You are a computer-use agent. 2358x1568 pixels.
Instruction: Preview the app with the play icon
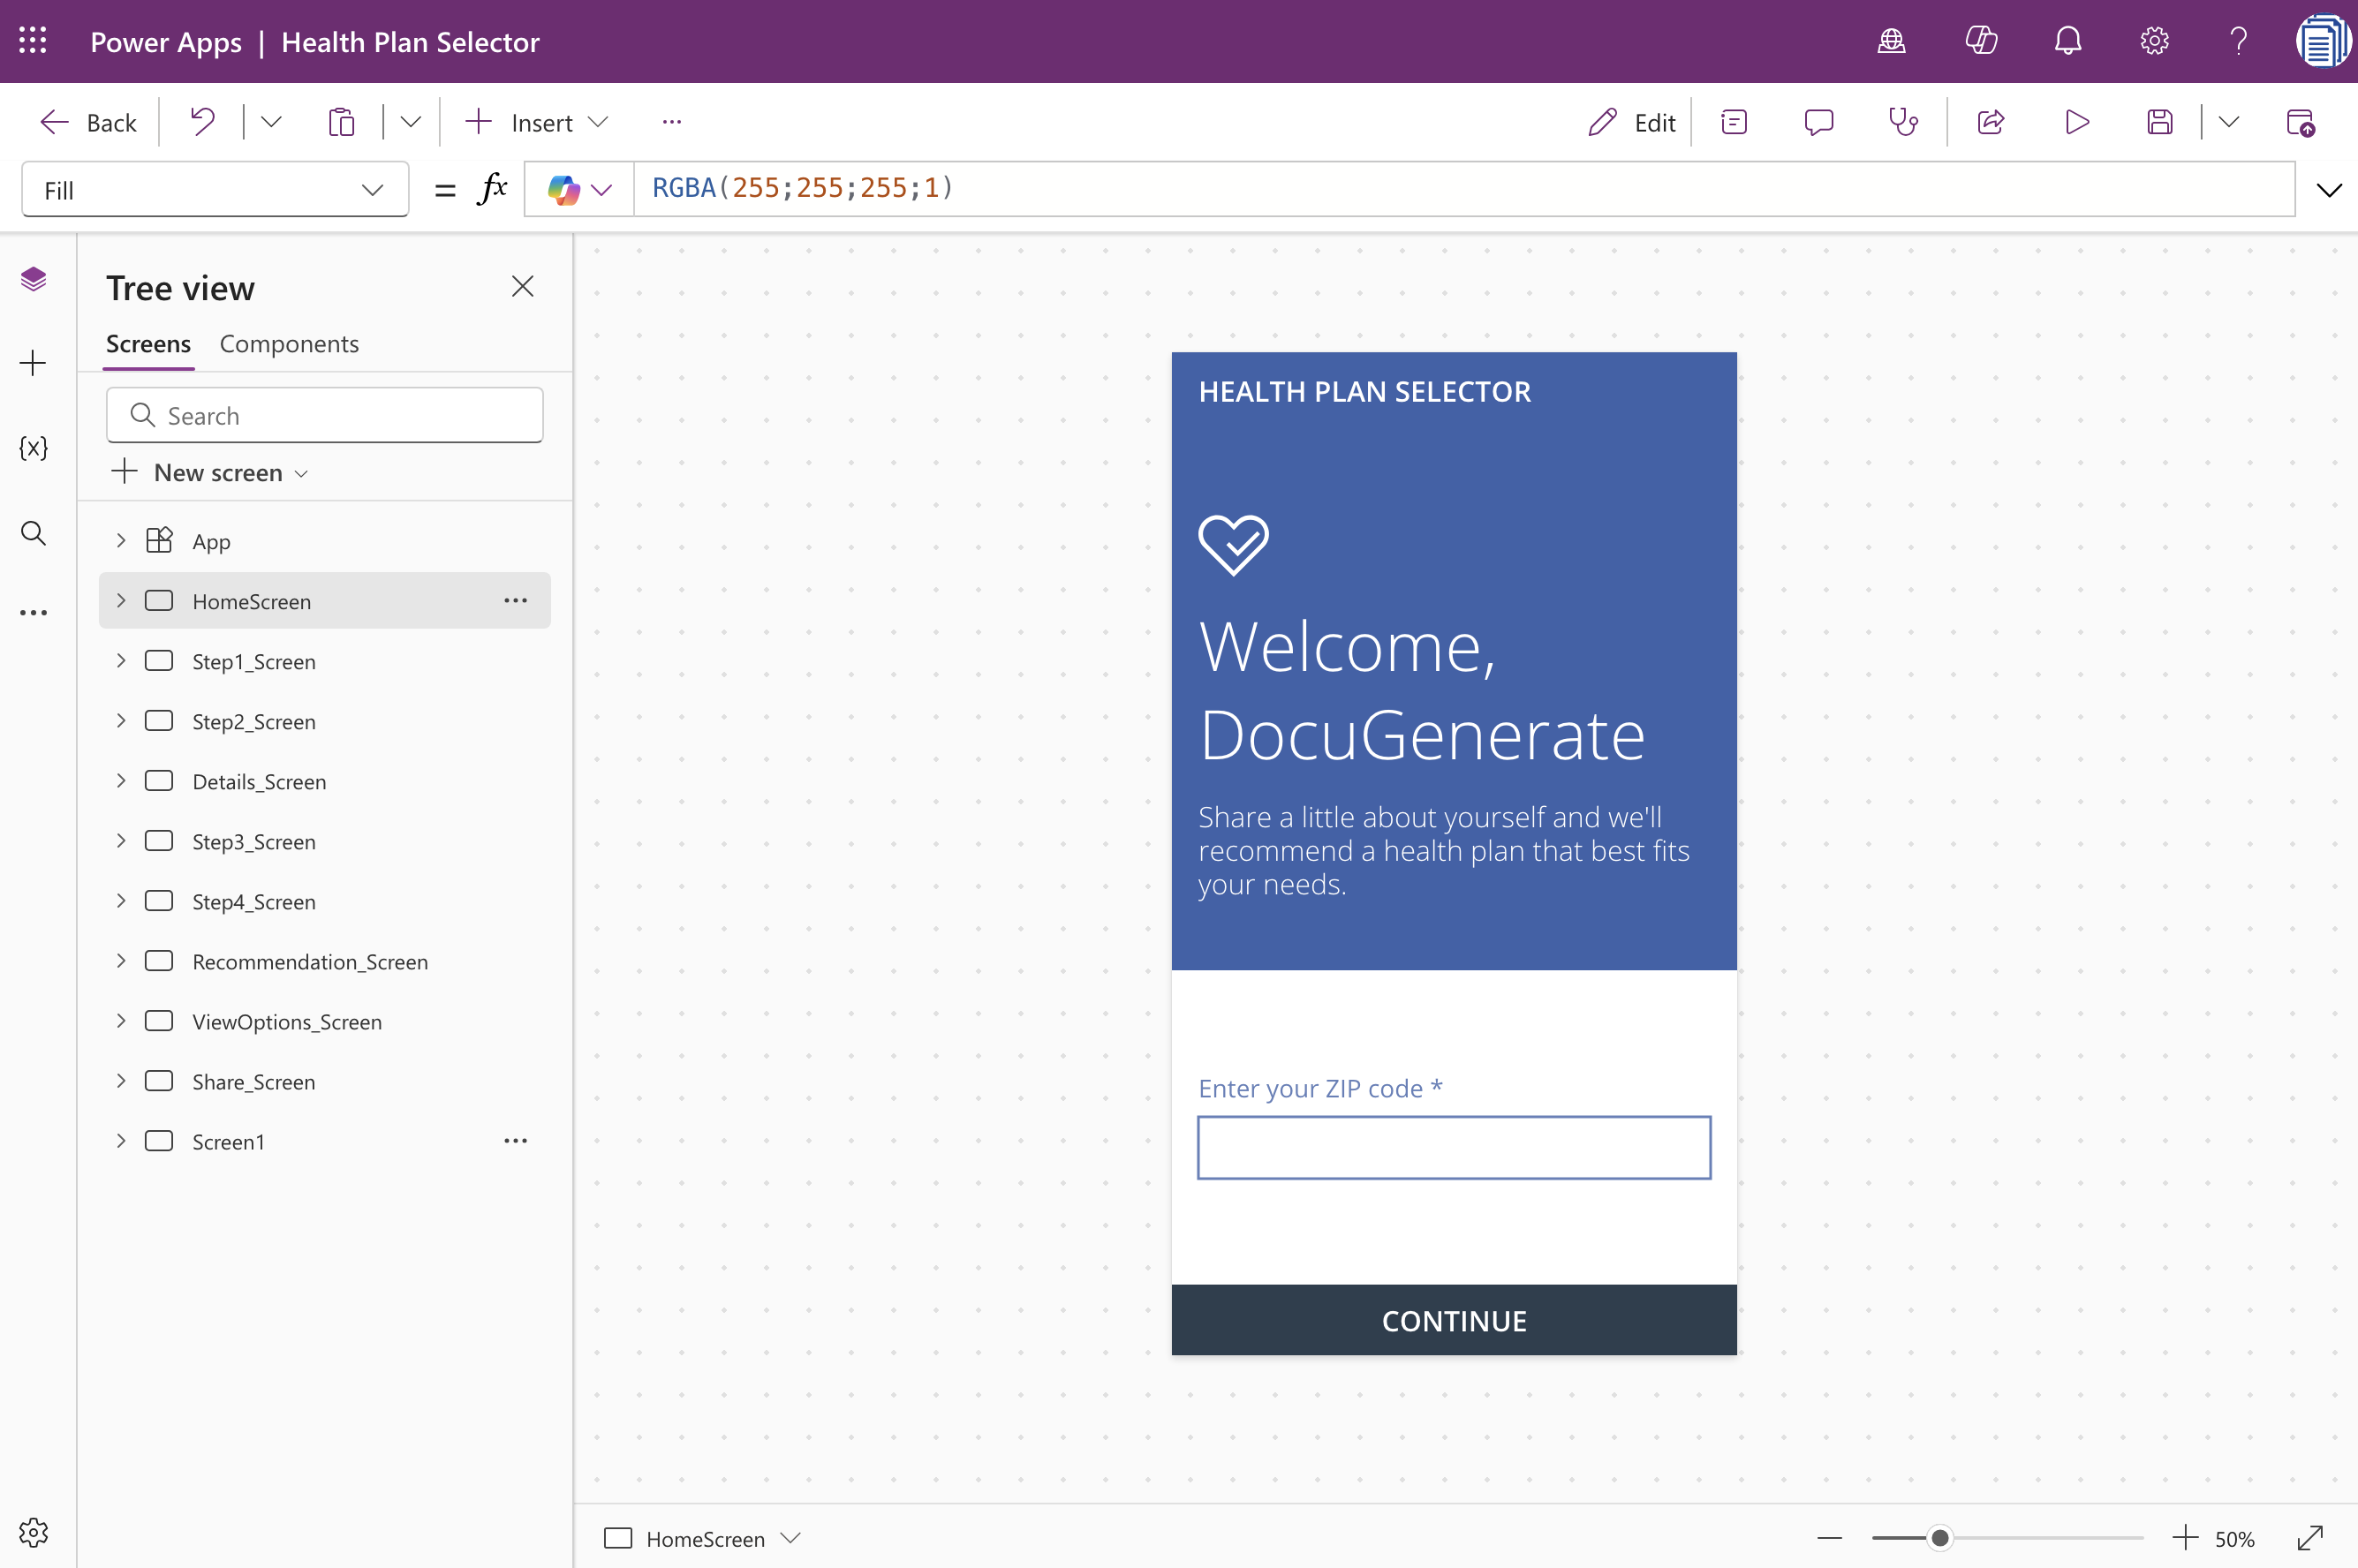point(2075,121)
